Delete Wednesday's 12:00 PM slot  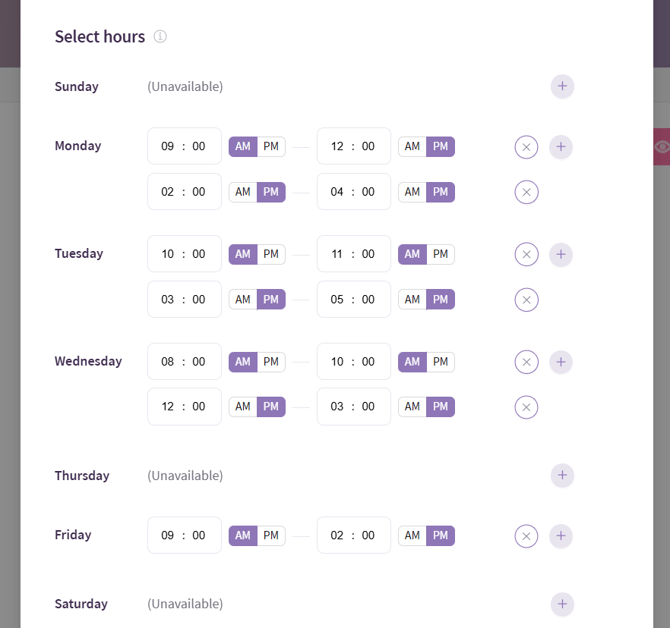(x=526, y=407)
